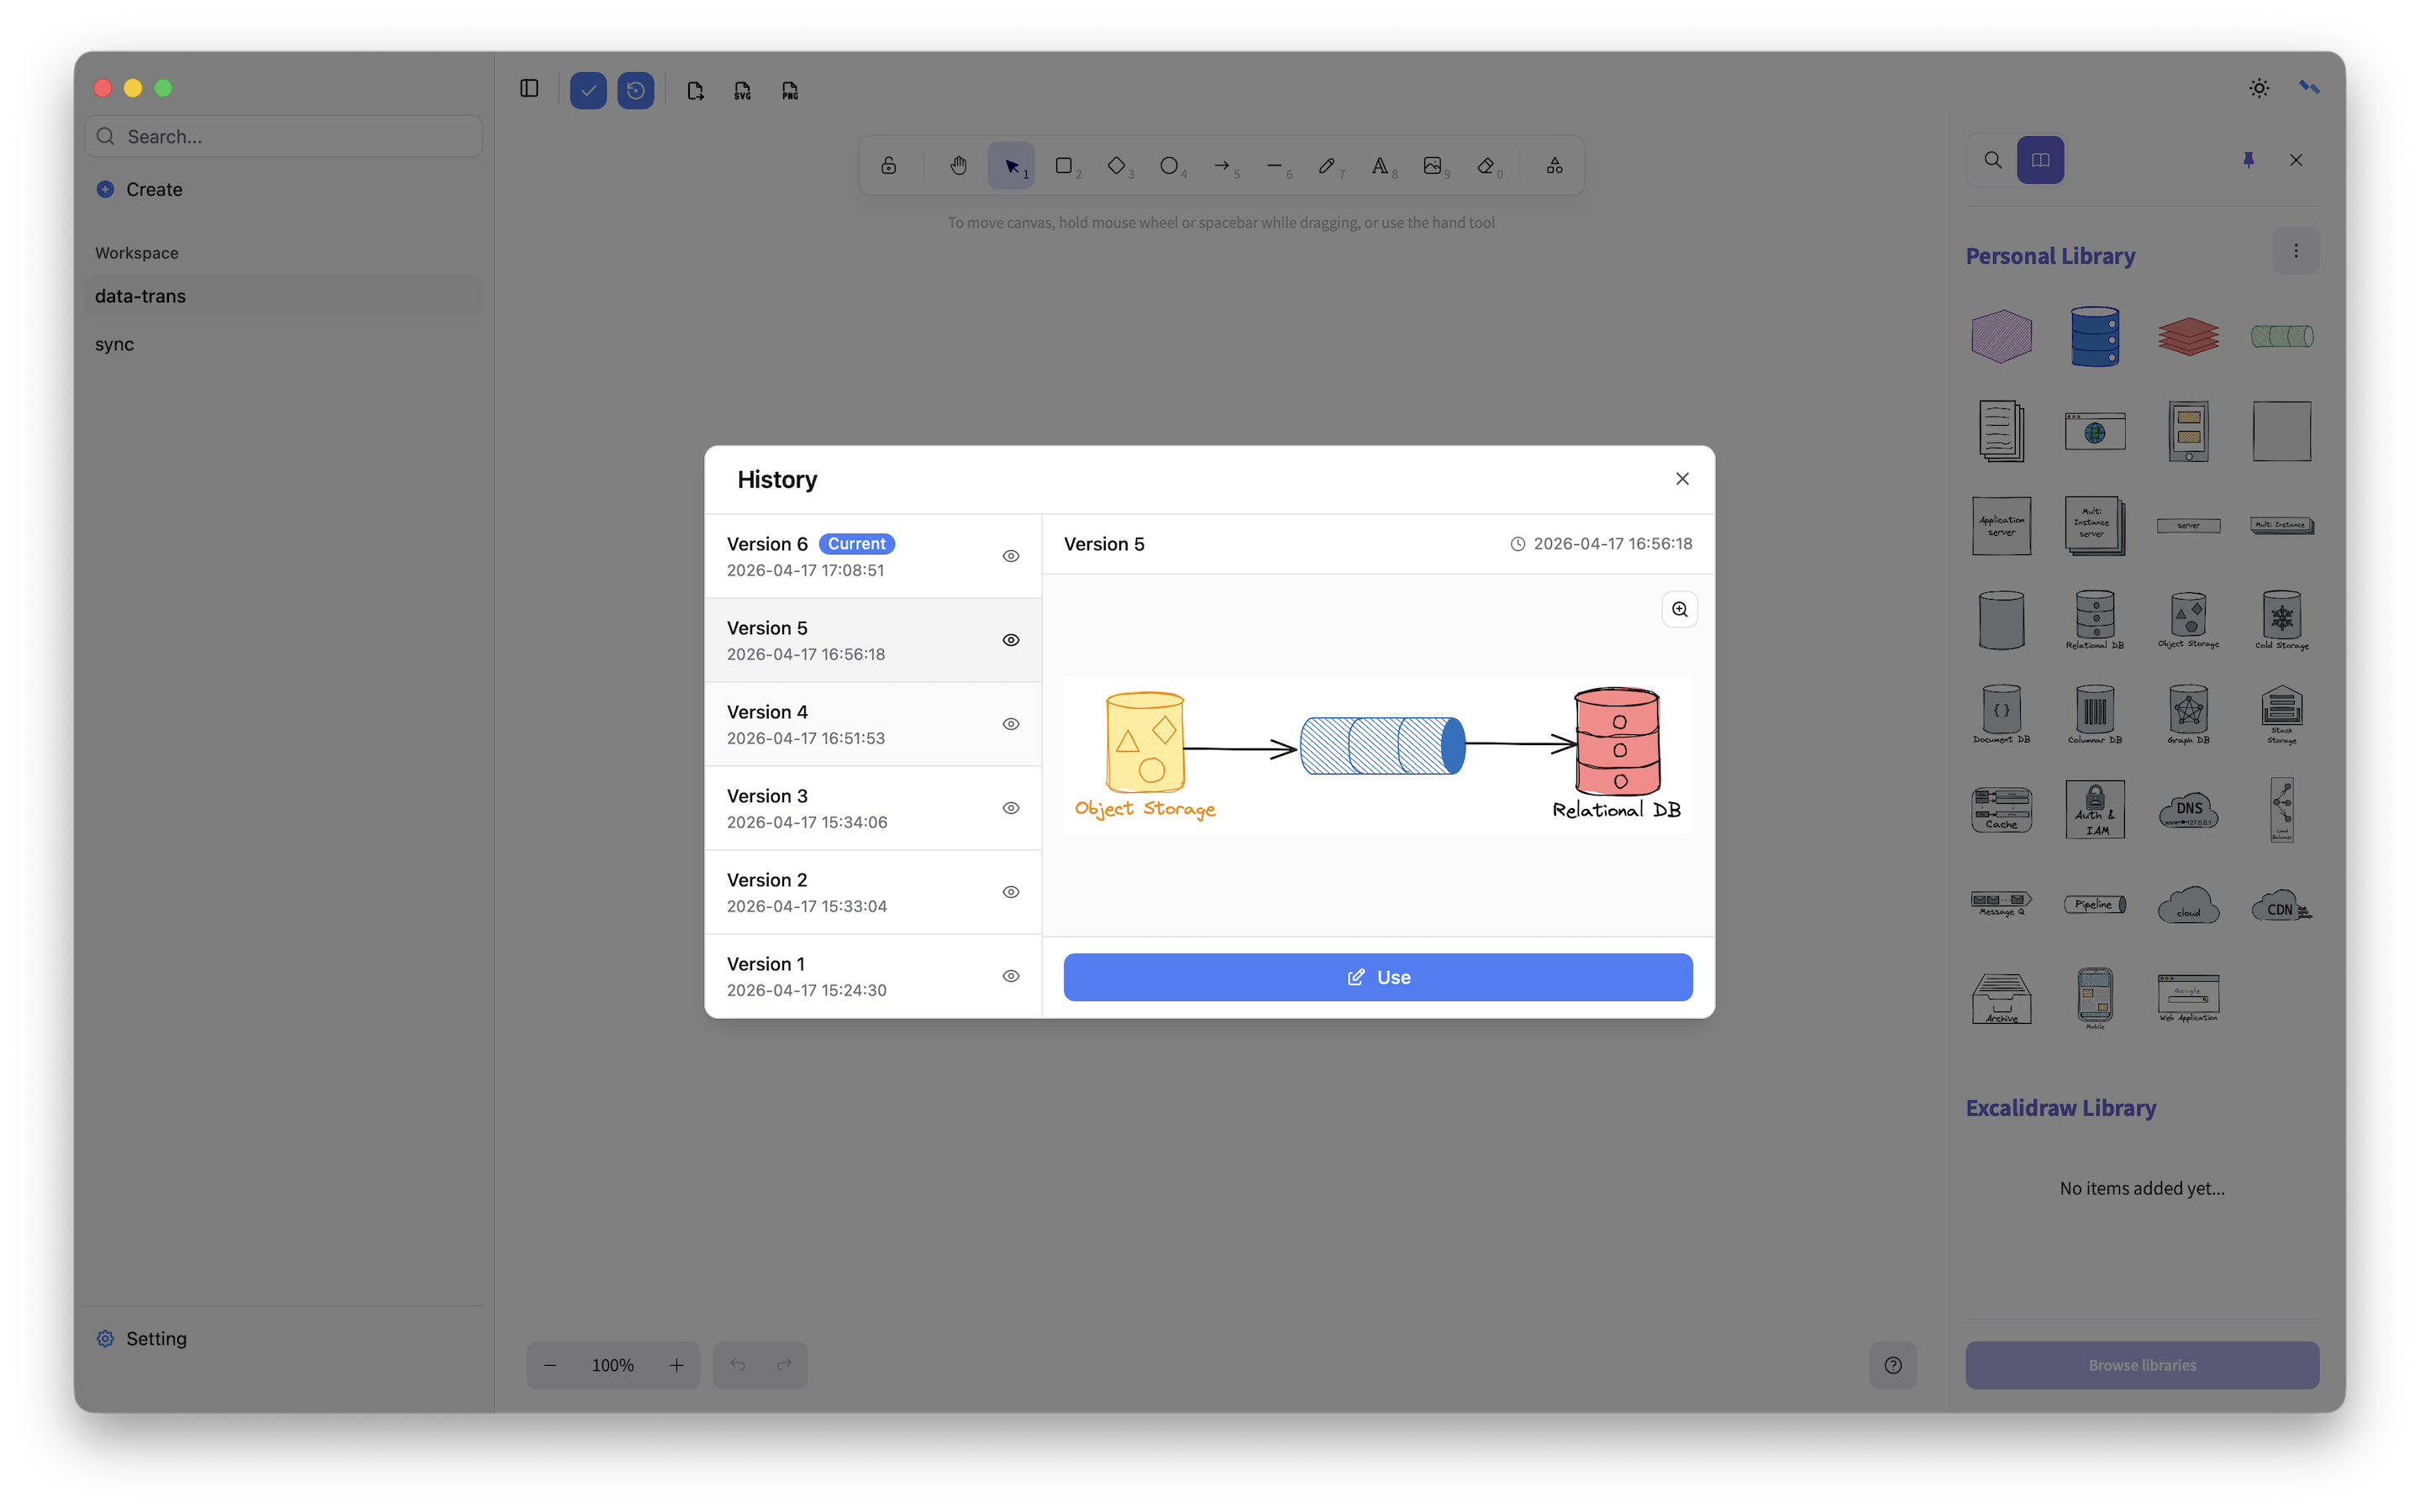This screenshot has width=2420, height=1512.
Task: Select Version 4 in history list
Action: [x=873, y=724]
